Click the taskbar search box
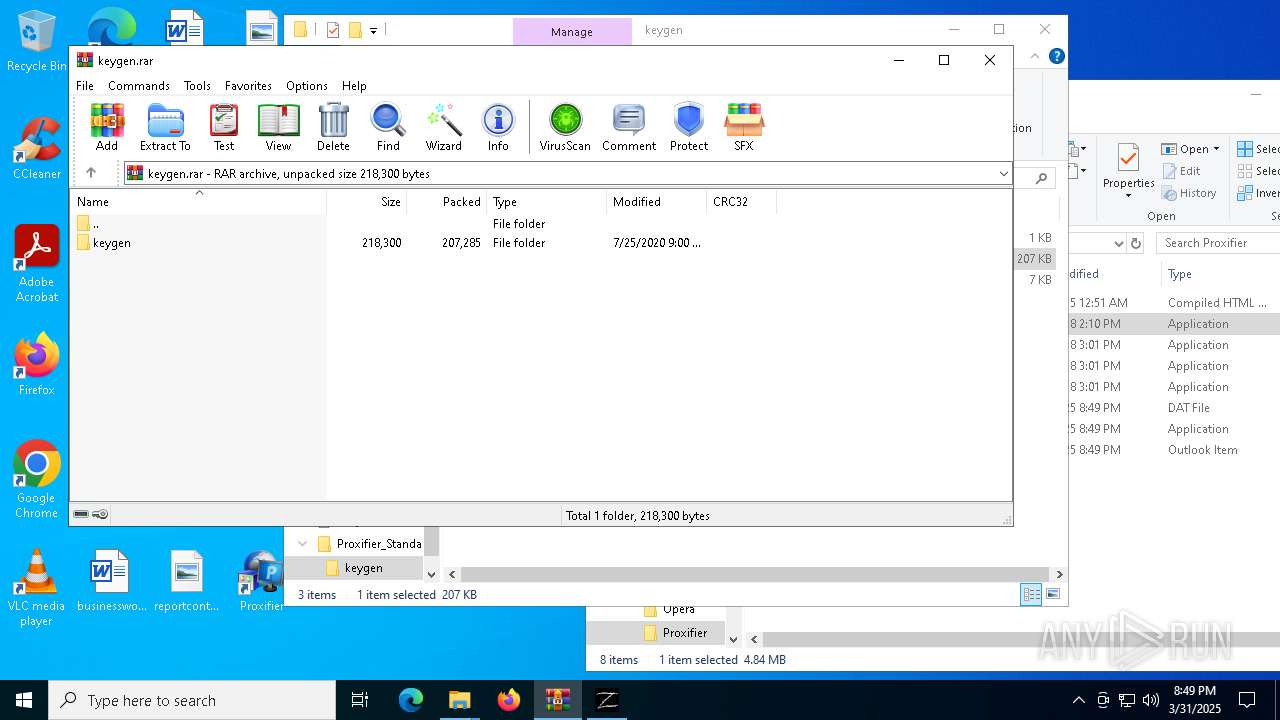1280x720 pixels. click(x=192, y=700)
